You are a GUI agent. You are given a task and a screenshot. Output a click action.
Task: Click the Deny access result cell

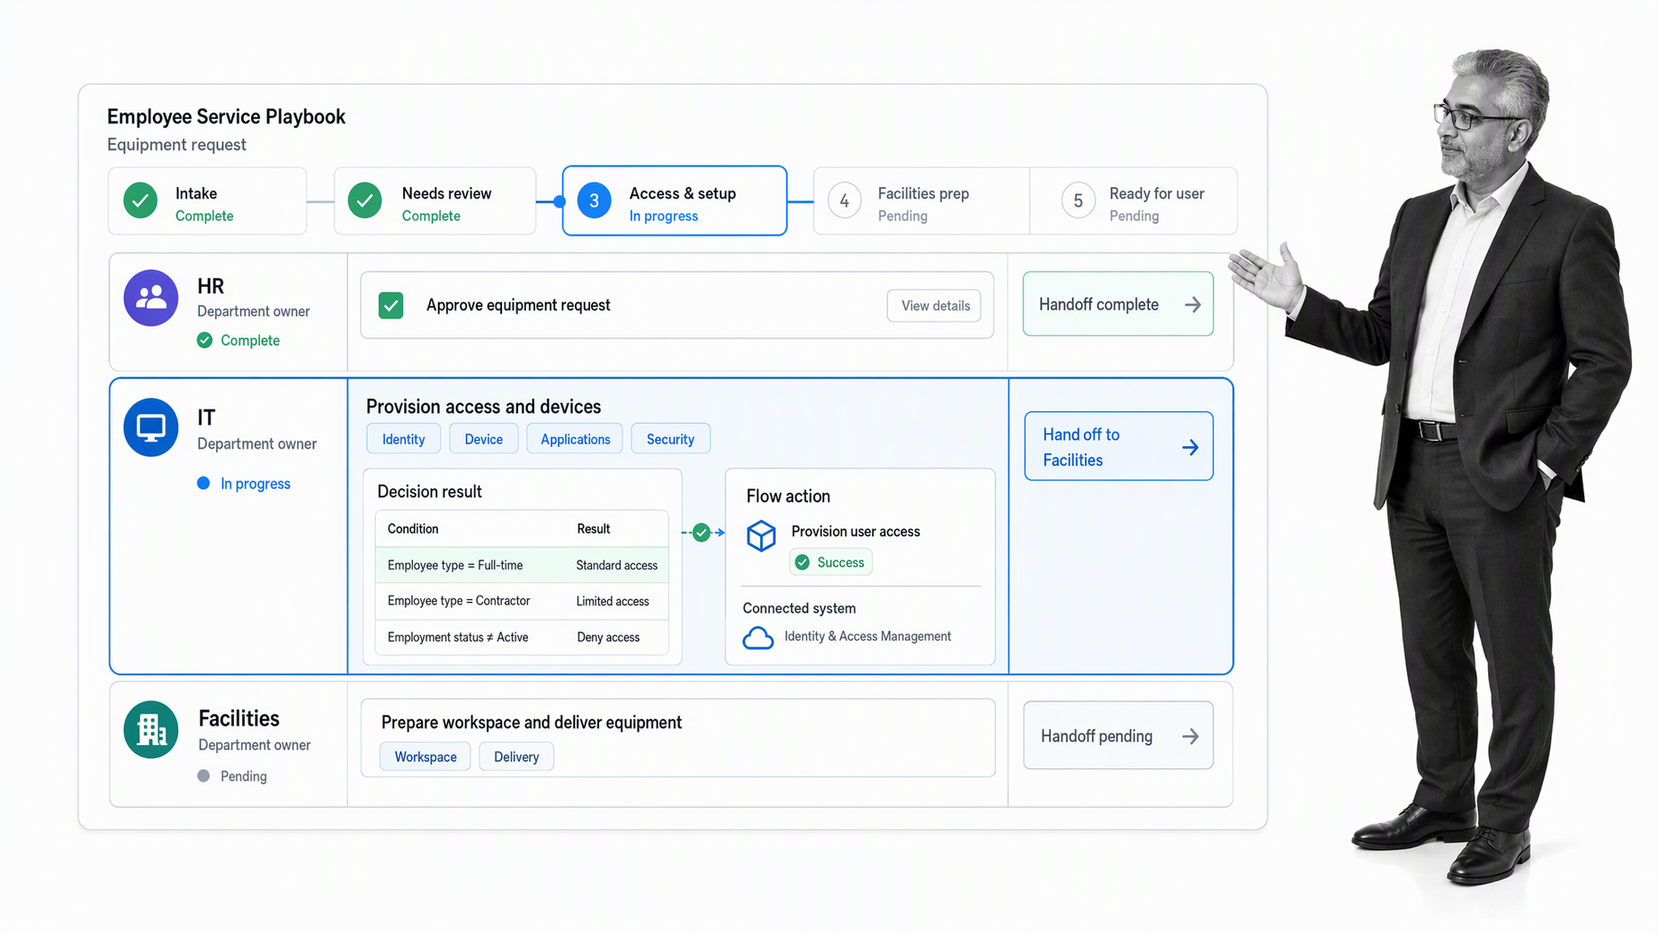(608, 637)
